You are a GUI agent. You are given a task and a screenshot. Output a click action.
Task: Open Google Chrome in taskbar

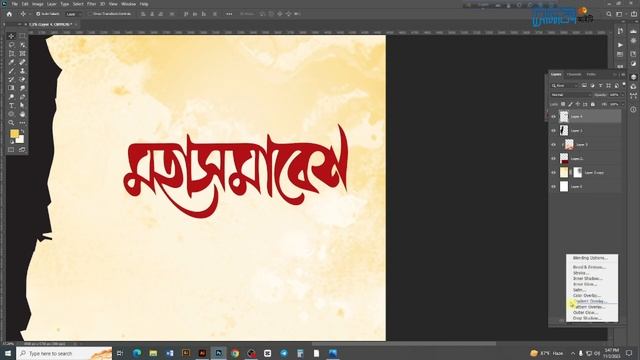[235, 353]
